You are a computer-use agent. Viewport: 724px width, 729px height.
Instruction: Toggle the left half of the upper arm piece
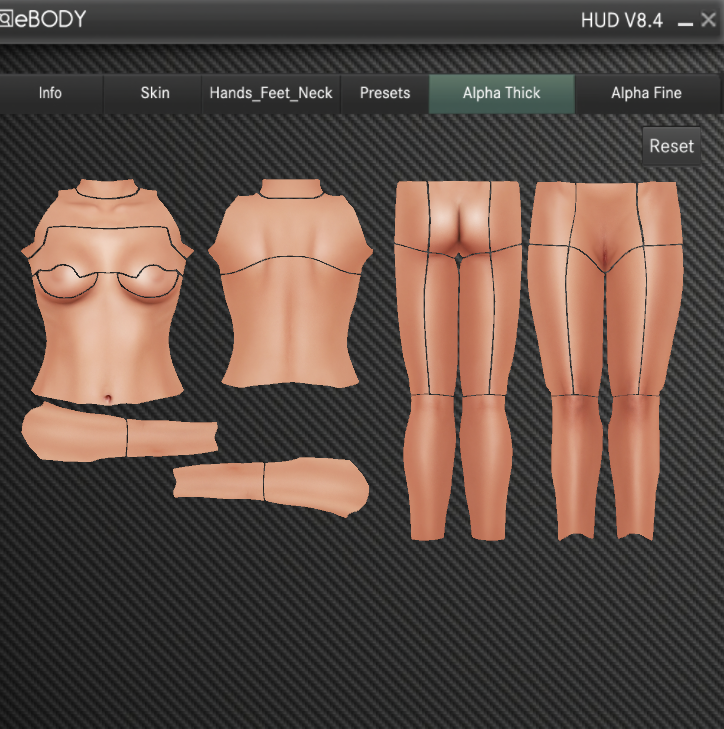point(75,432)
